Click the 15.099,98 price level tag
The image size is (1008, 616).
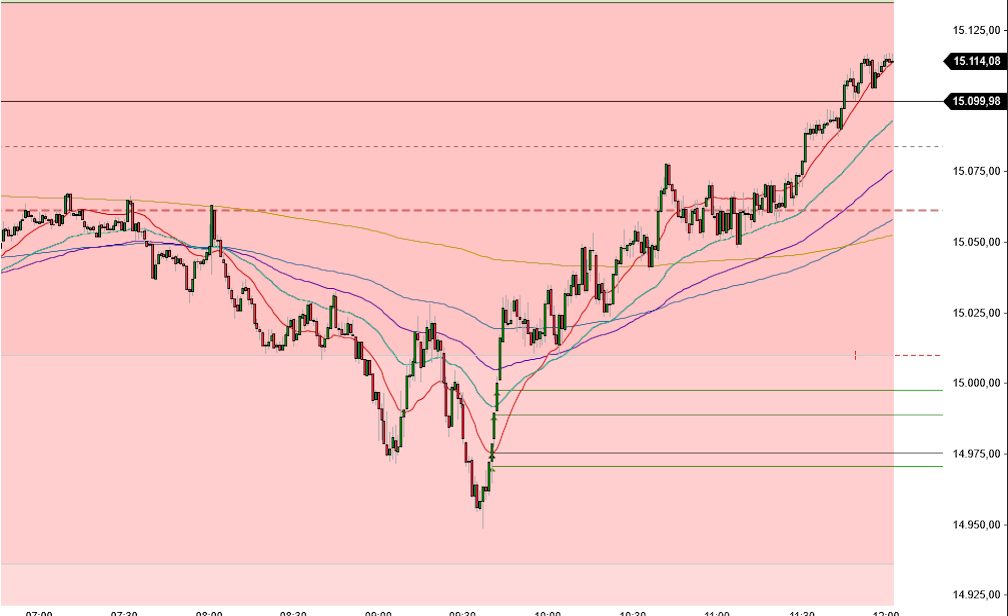coord(974,100)
